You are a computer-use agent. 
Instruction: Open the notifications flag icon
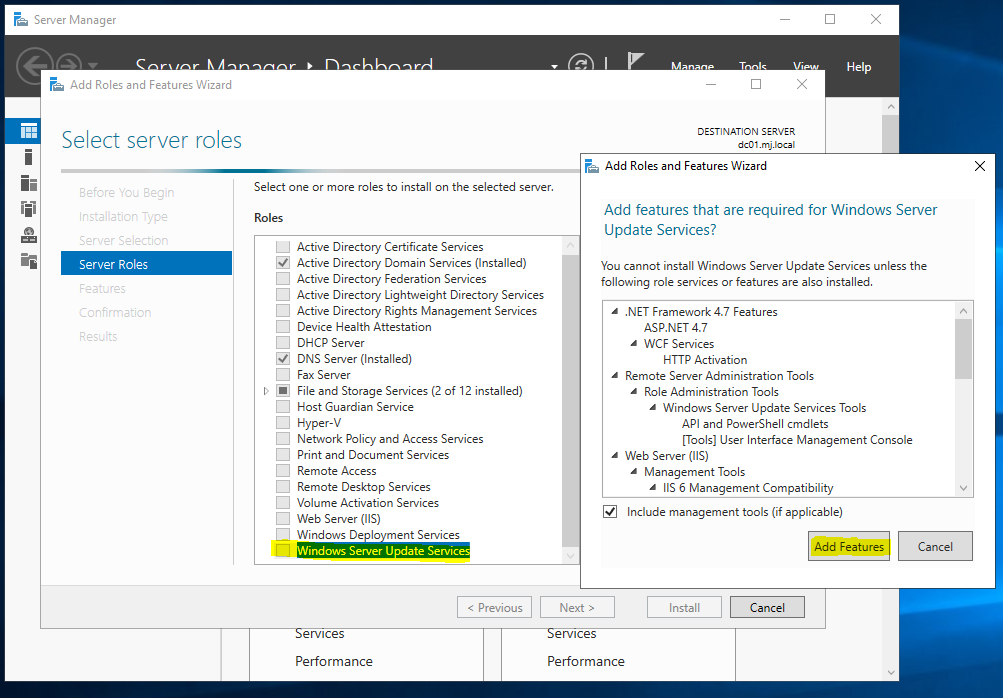[635, 61]
